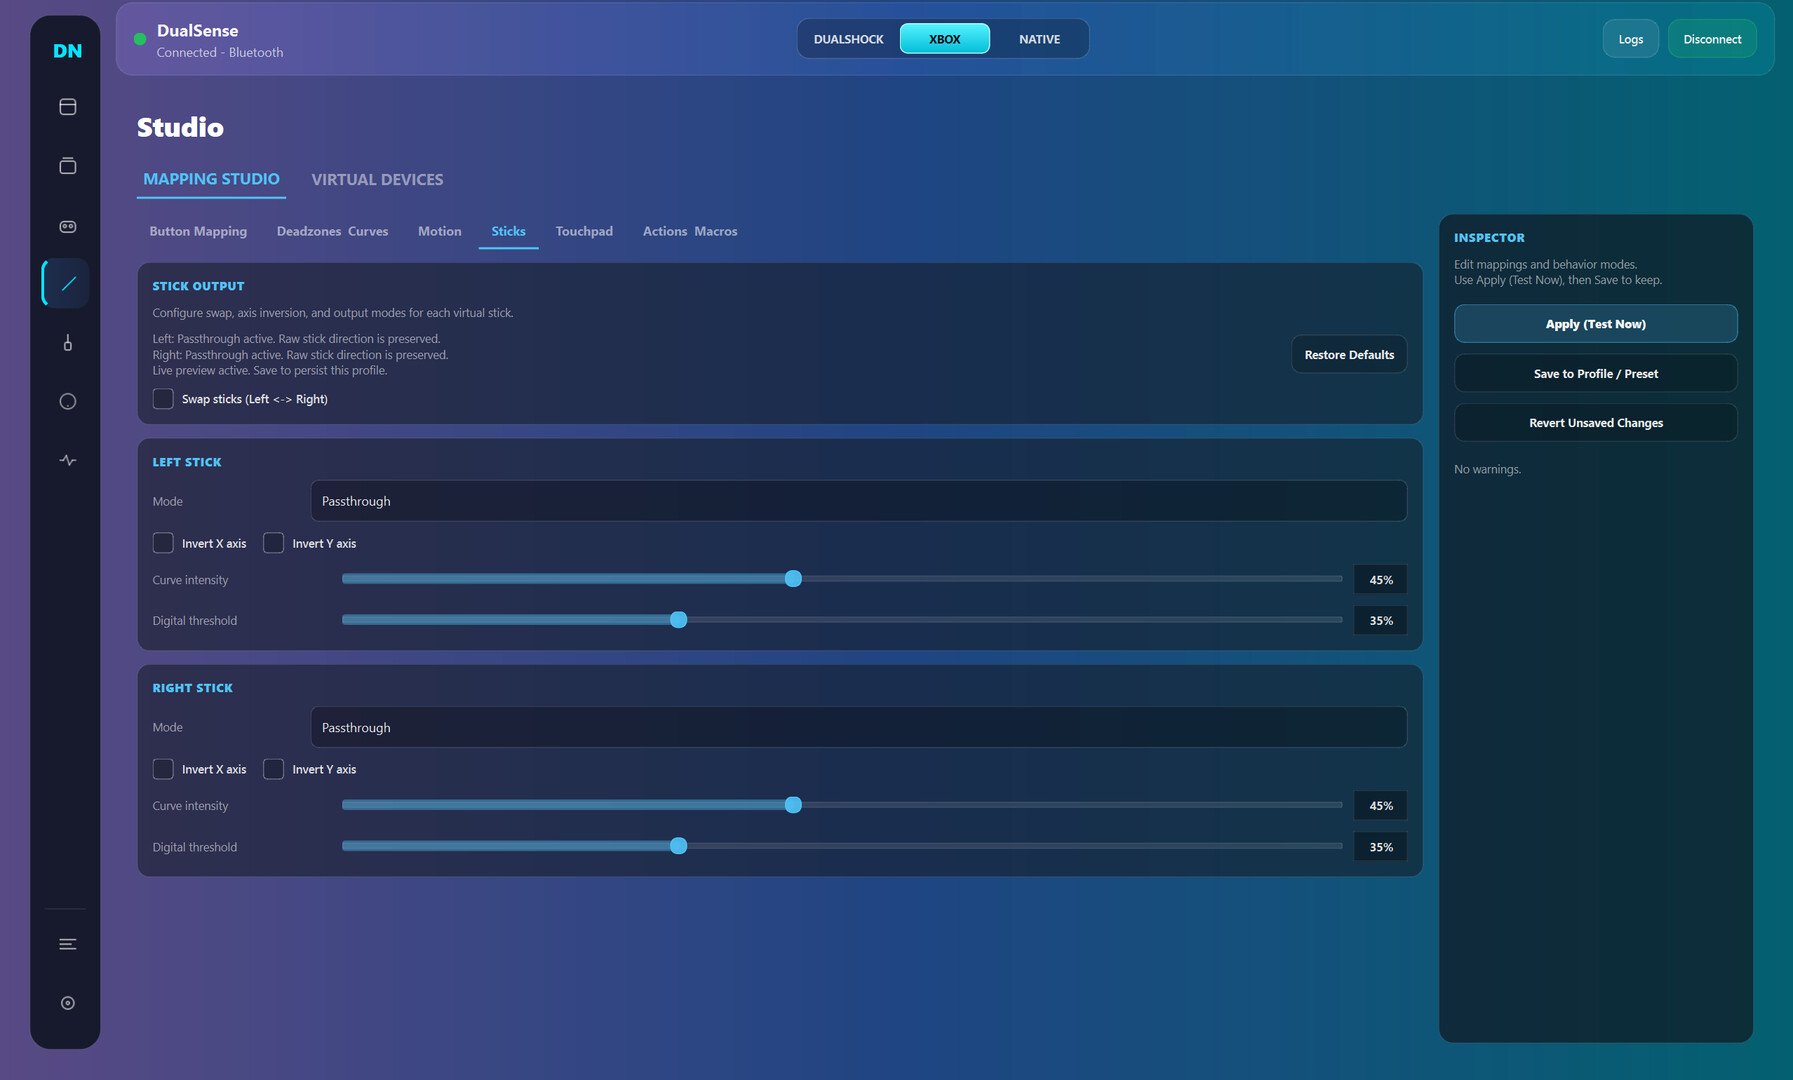Viewport: 1793px width, 1080px height.
Task: Click the diagonal line Studio sidebar icon
Action: [67, 284]
